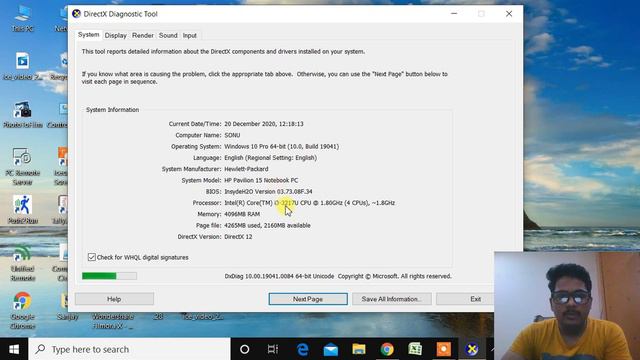Screen dimensions: 640x360
Task: Click the Help button
Action: 114,299
